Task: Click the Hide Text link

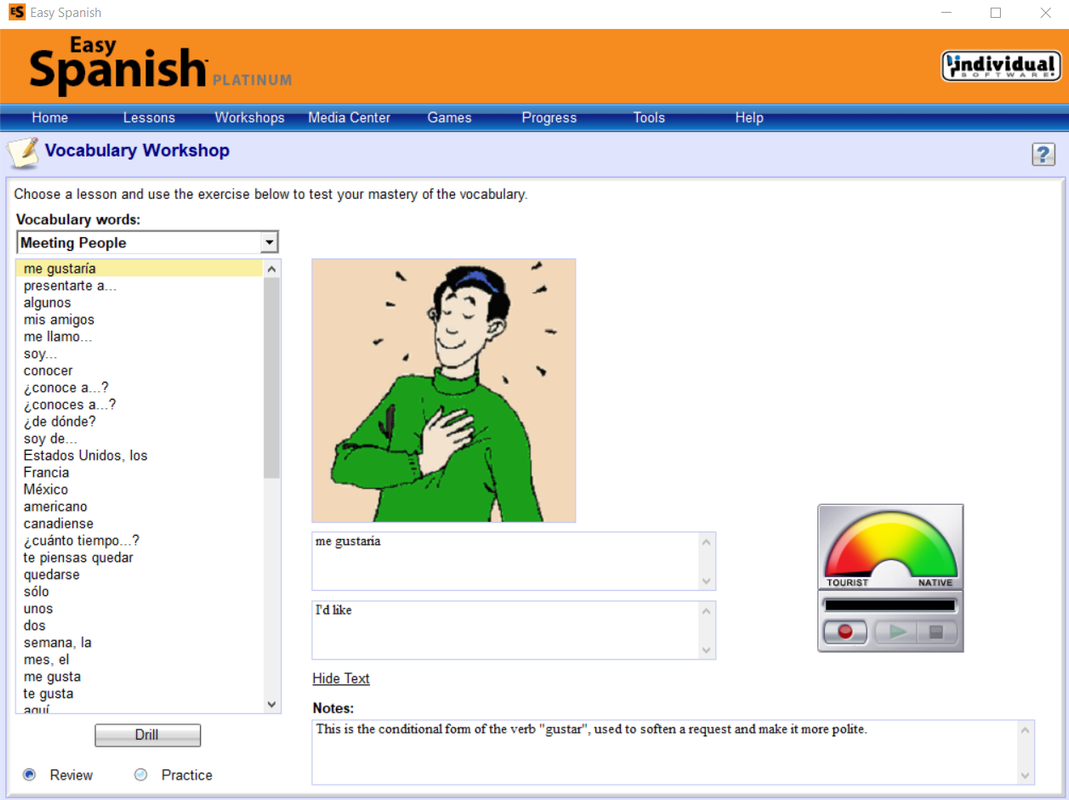Action: (x=341, y=679)
